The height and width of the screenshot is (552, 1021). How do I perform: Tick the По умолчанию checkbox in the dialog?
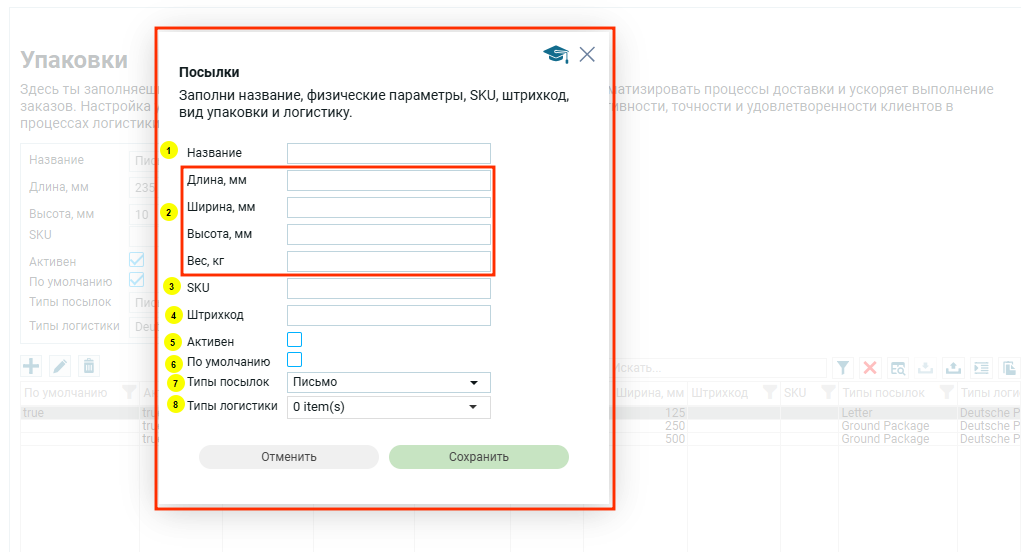(x=294, y=360)
